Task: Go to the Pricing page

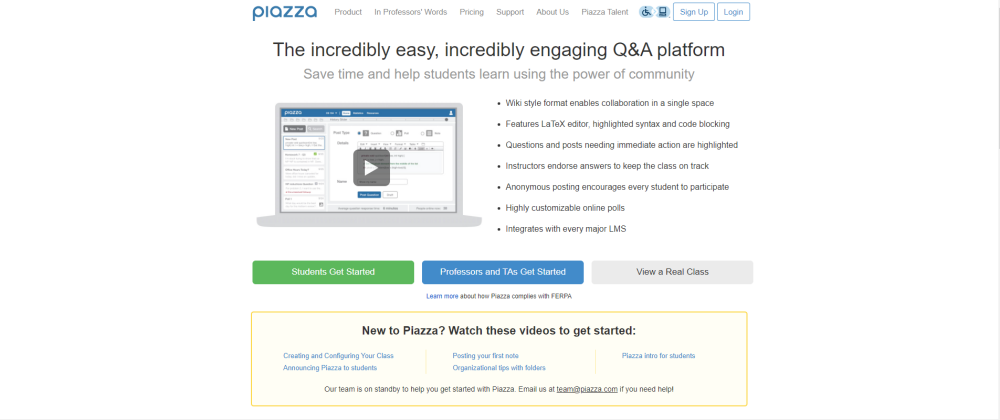Action: 471,12
